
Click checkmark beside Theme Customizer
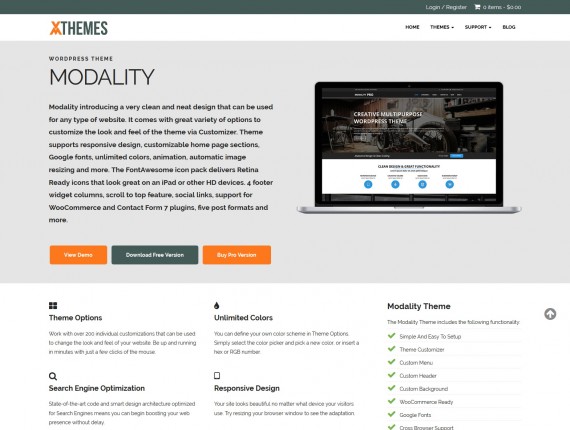click(x=392, y=349)
